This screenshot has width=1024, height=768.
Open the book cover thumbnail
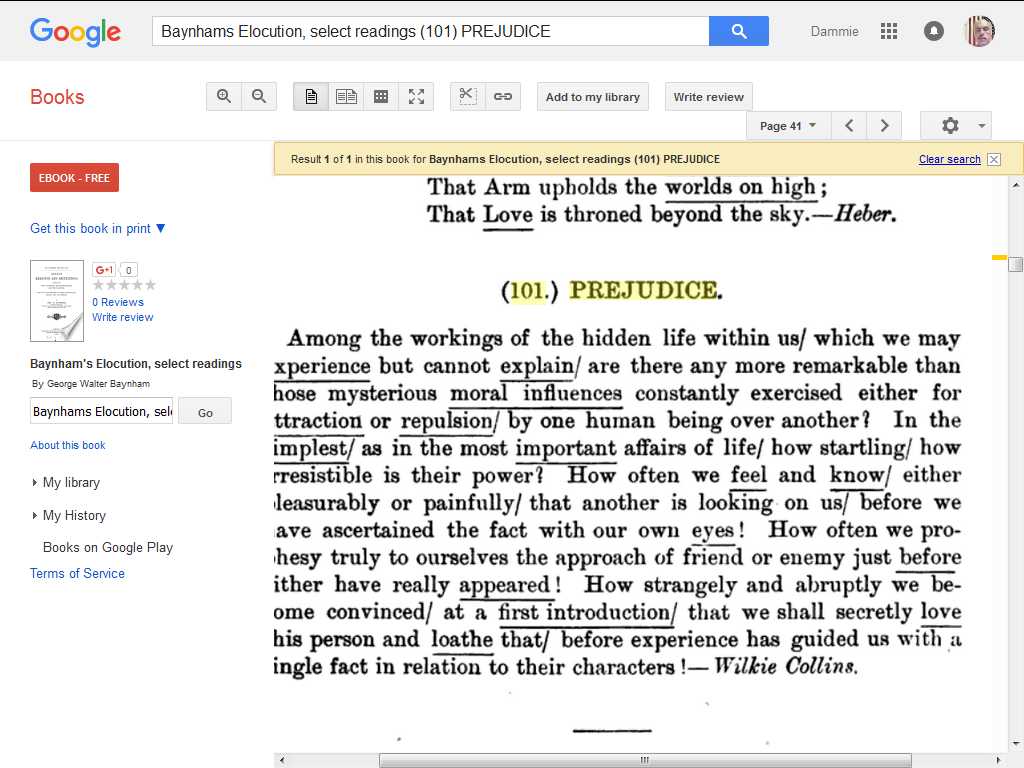57,301
